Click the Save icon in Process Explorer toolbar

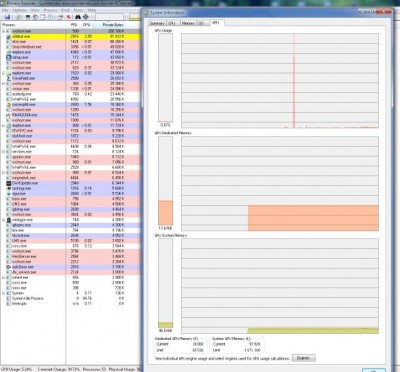pos(7,17)
